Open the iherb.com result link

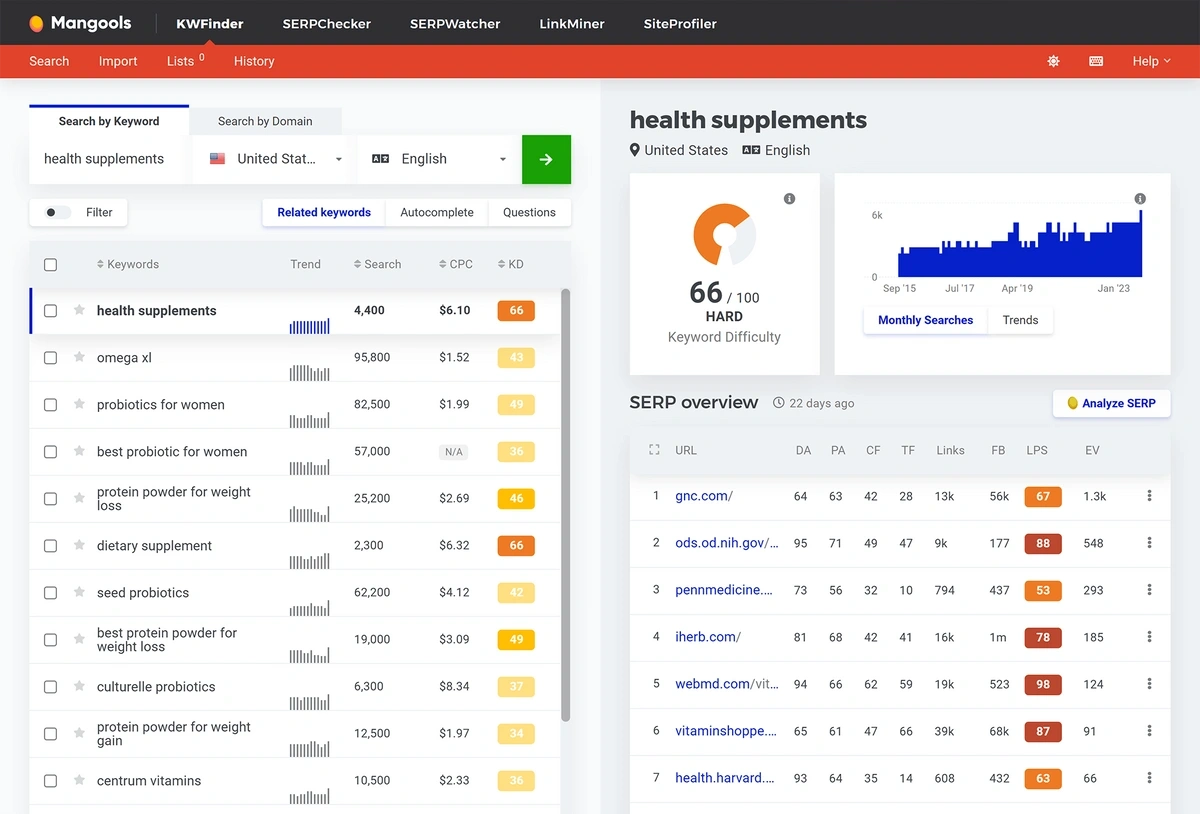(708, 637)
